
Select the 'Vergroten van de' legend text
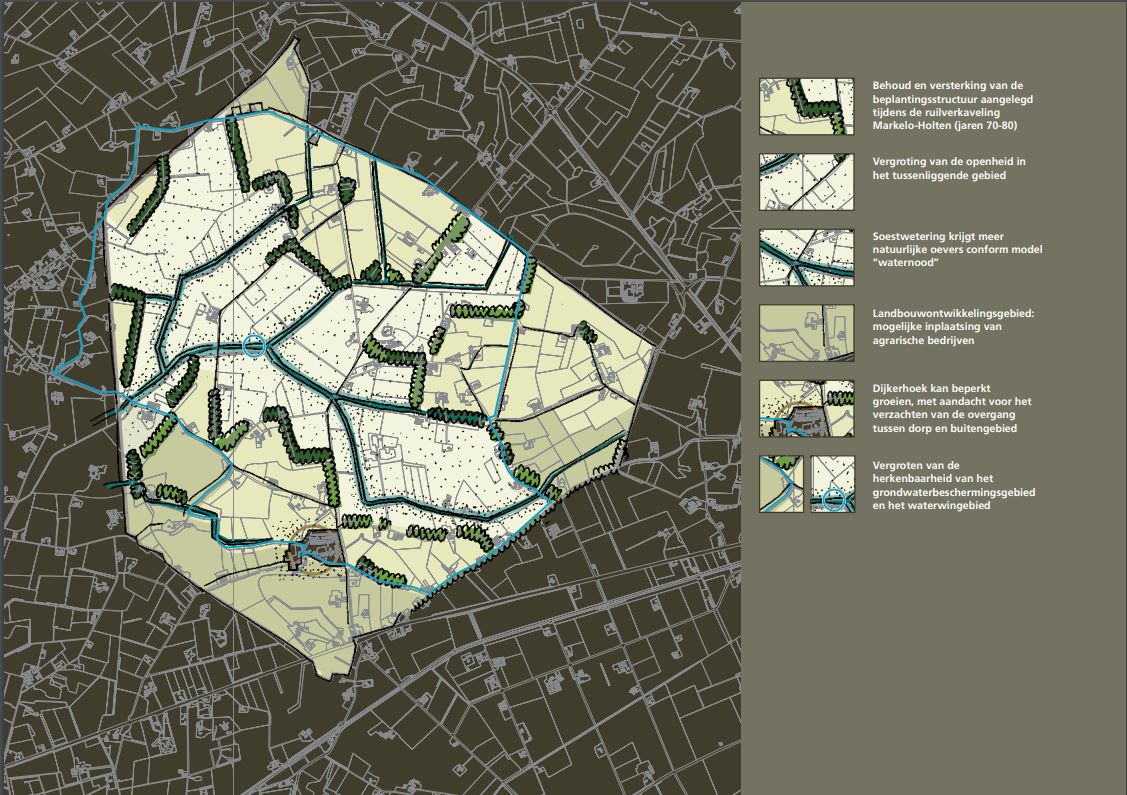(x=915, y=465)
